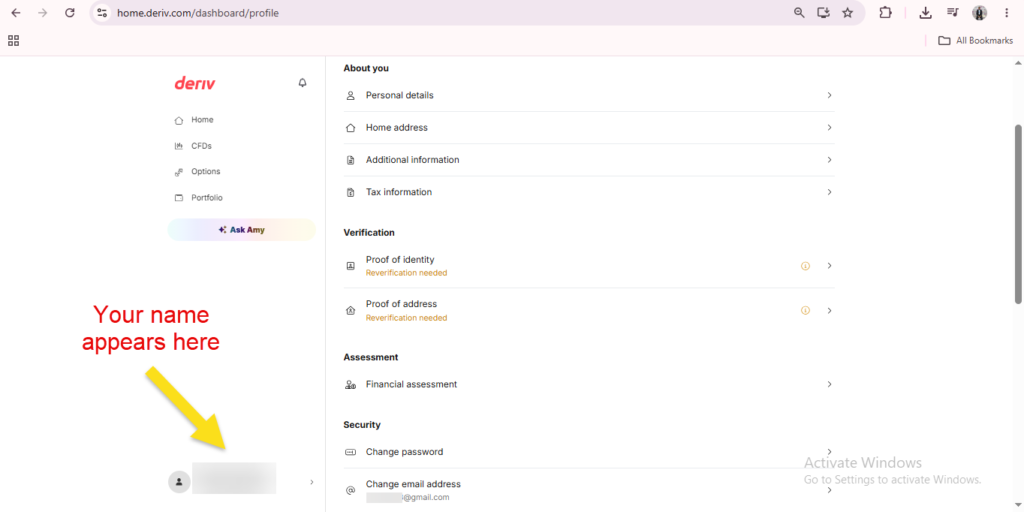This screenshot has height=512, width=1024.
Task: Click the warning icon on Proof of address
Action: tap(805, 311)
